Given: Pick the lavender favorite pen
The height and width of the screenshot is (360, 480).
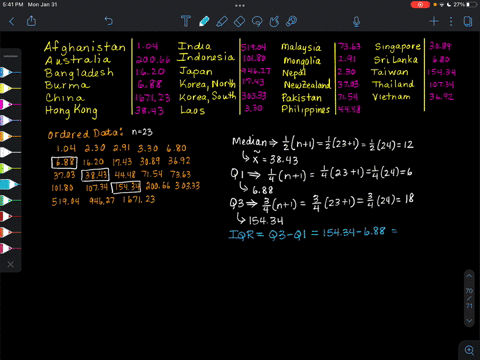Looking at the screenshot, I should (x=10, y=120).
